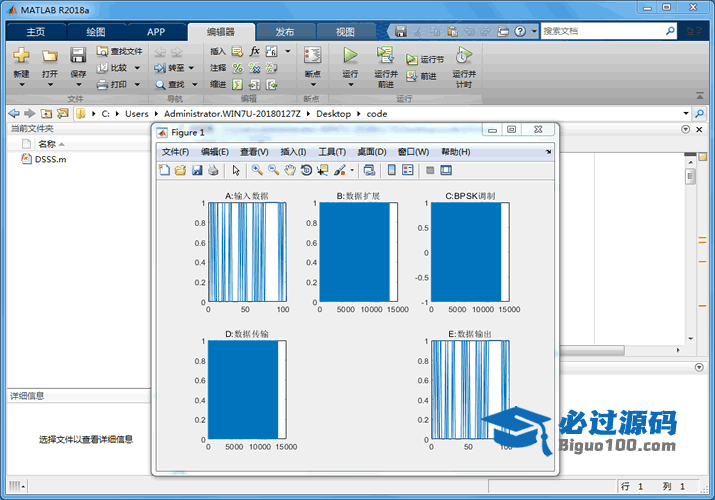
Task: Activate the Rotate 3D tool
Action: click(x=306, y=170)
